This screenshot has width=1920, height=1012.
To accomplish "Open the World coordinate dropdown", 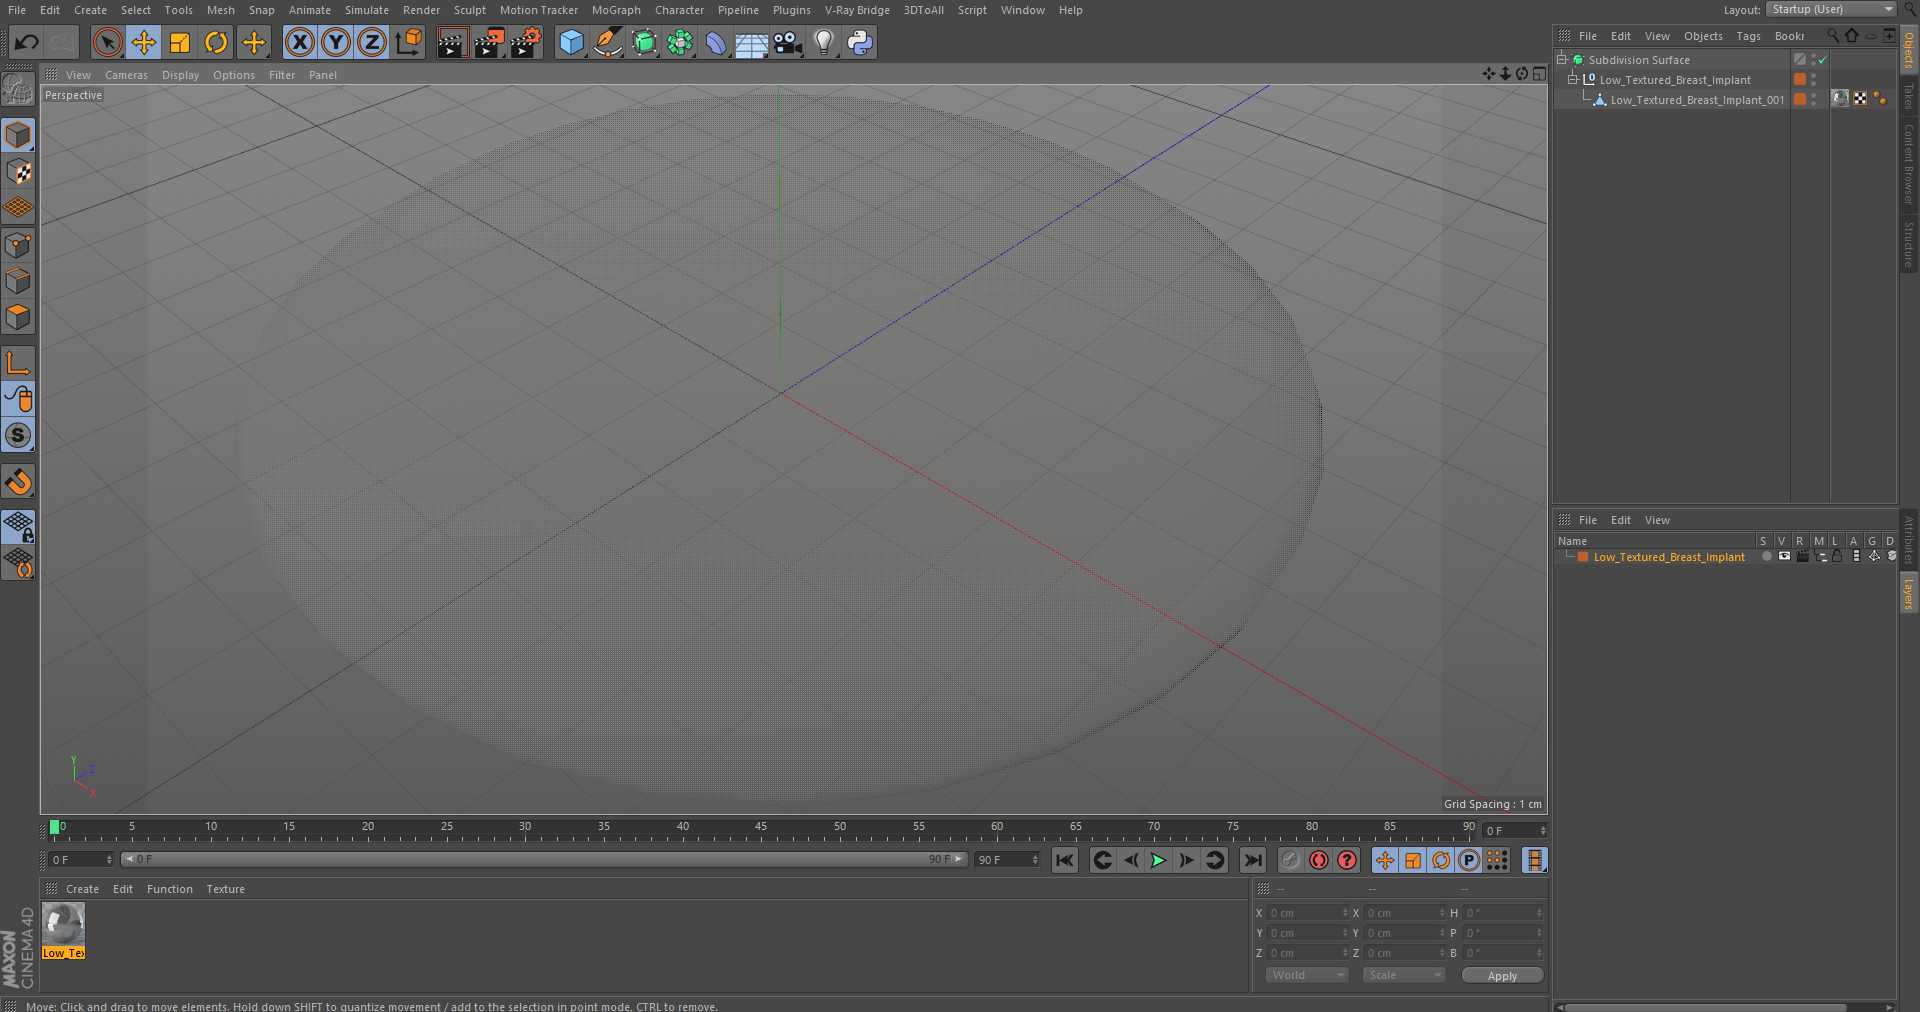I will point(1307,975).
